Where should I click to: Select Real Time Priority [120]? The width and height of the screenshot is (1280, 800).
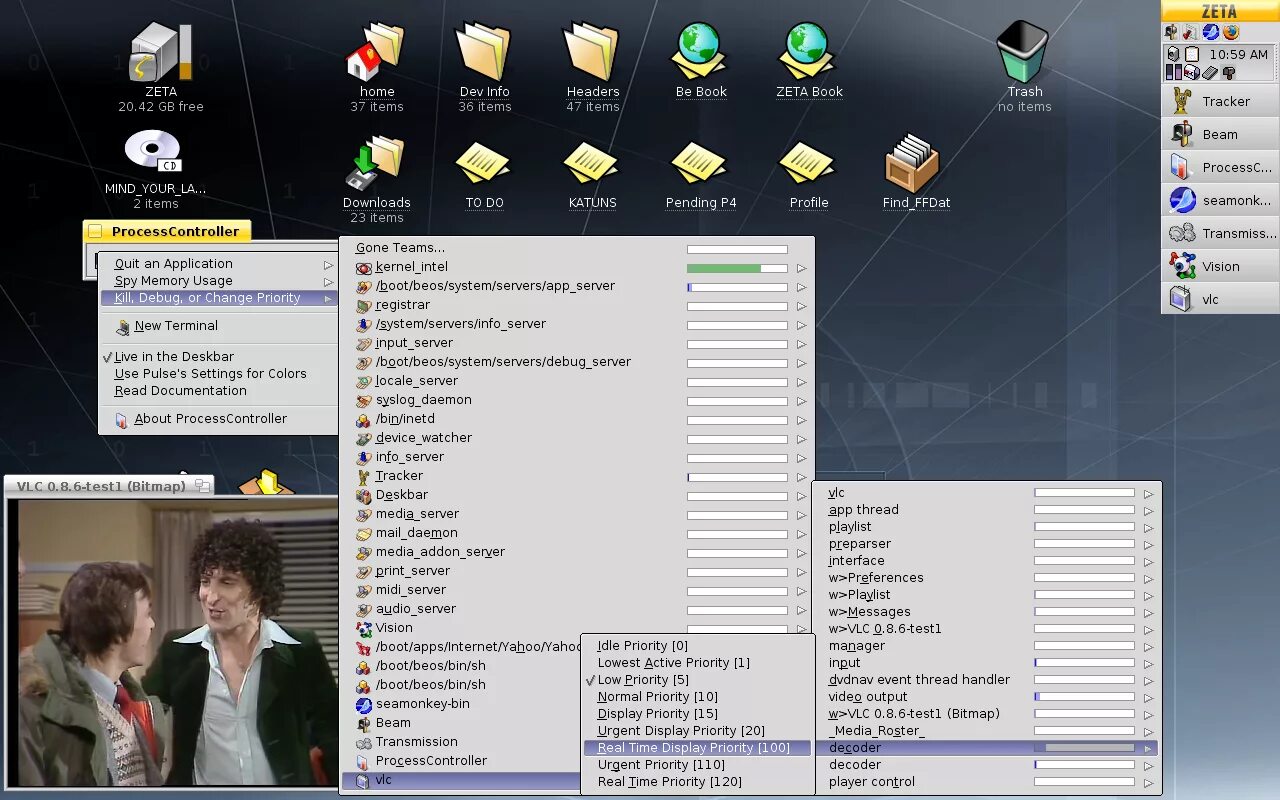pyautogui.click(x=697, y=781)
